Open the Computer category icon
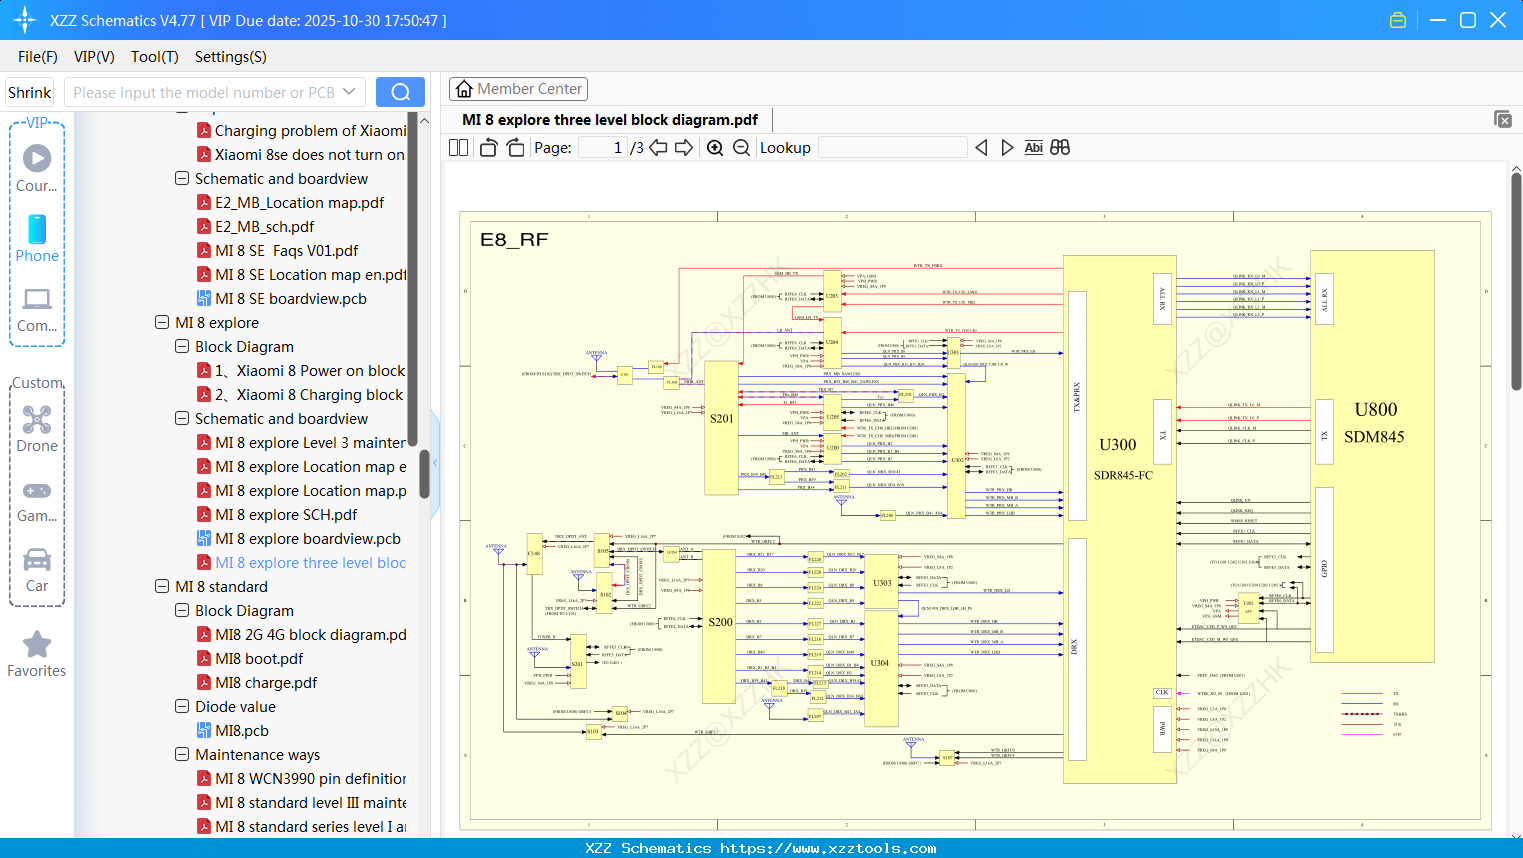The image size is (1523, 858). click(37, 299)
